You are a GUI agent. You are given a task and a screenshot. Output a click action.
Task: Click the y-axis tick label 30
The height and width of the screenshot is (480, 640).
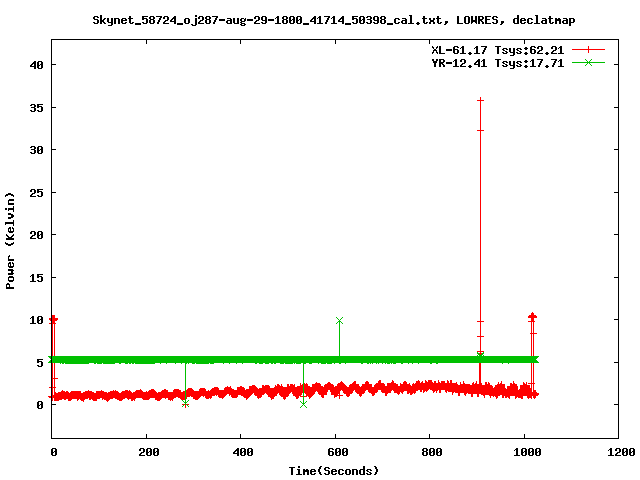[x=37, y=150]
